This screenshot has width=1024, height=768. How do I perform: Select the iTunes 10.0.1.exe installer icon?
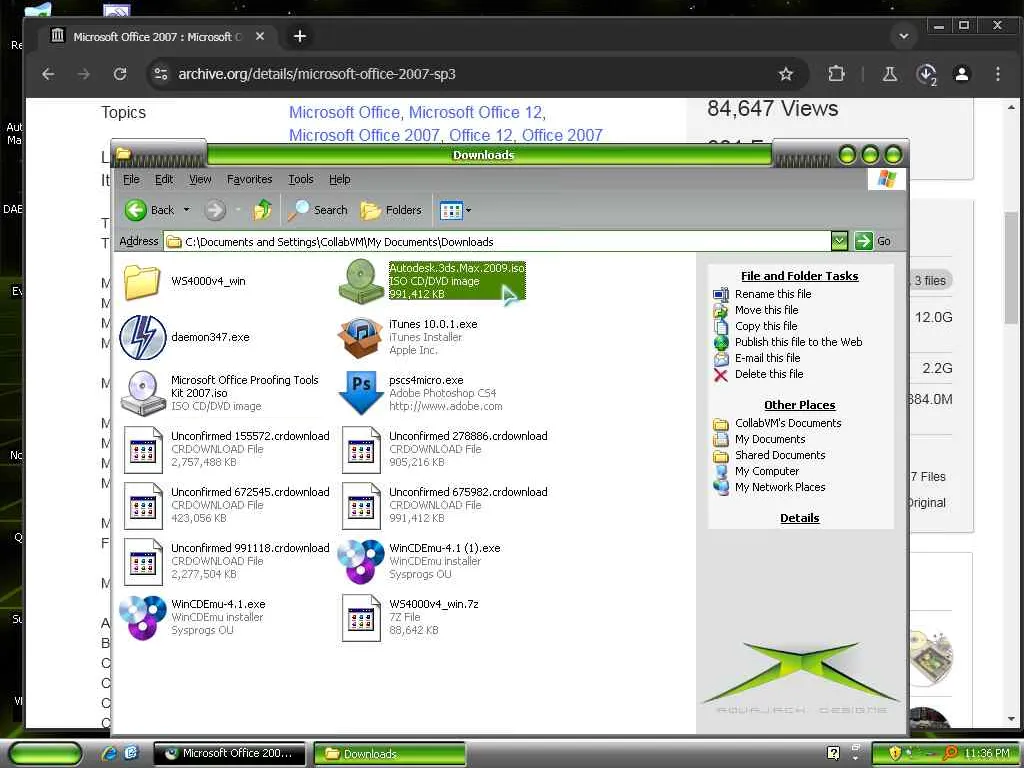click(360, 337)
